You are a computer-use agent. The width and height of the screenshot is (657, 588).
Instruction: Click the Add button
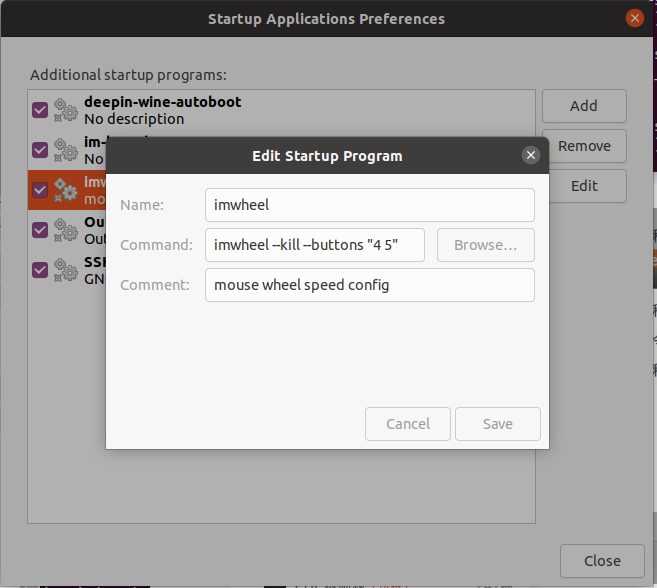point(583,106)
